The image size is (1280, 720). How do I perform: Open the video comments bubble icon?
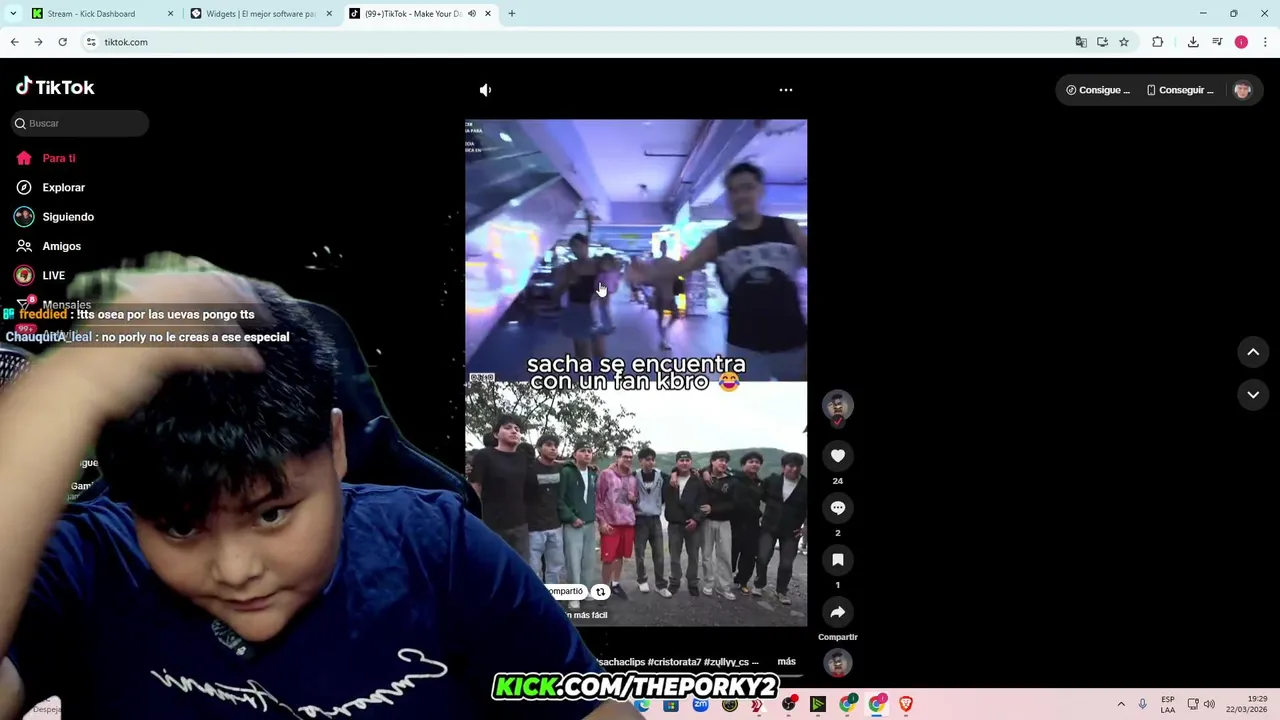[x=838, y=508]
